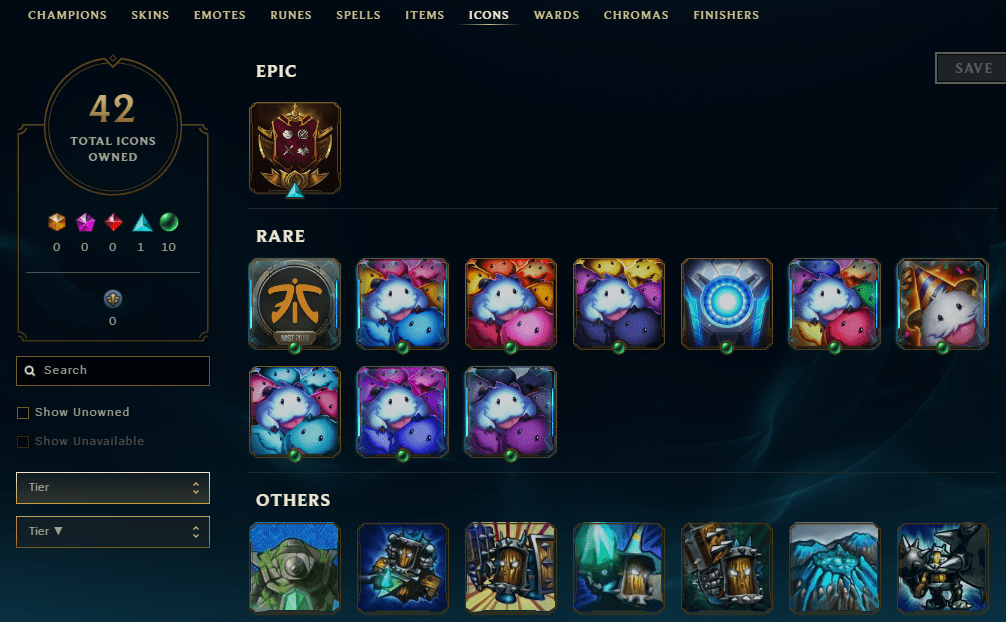Select the green stone golem icon

pos(294,567)
